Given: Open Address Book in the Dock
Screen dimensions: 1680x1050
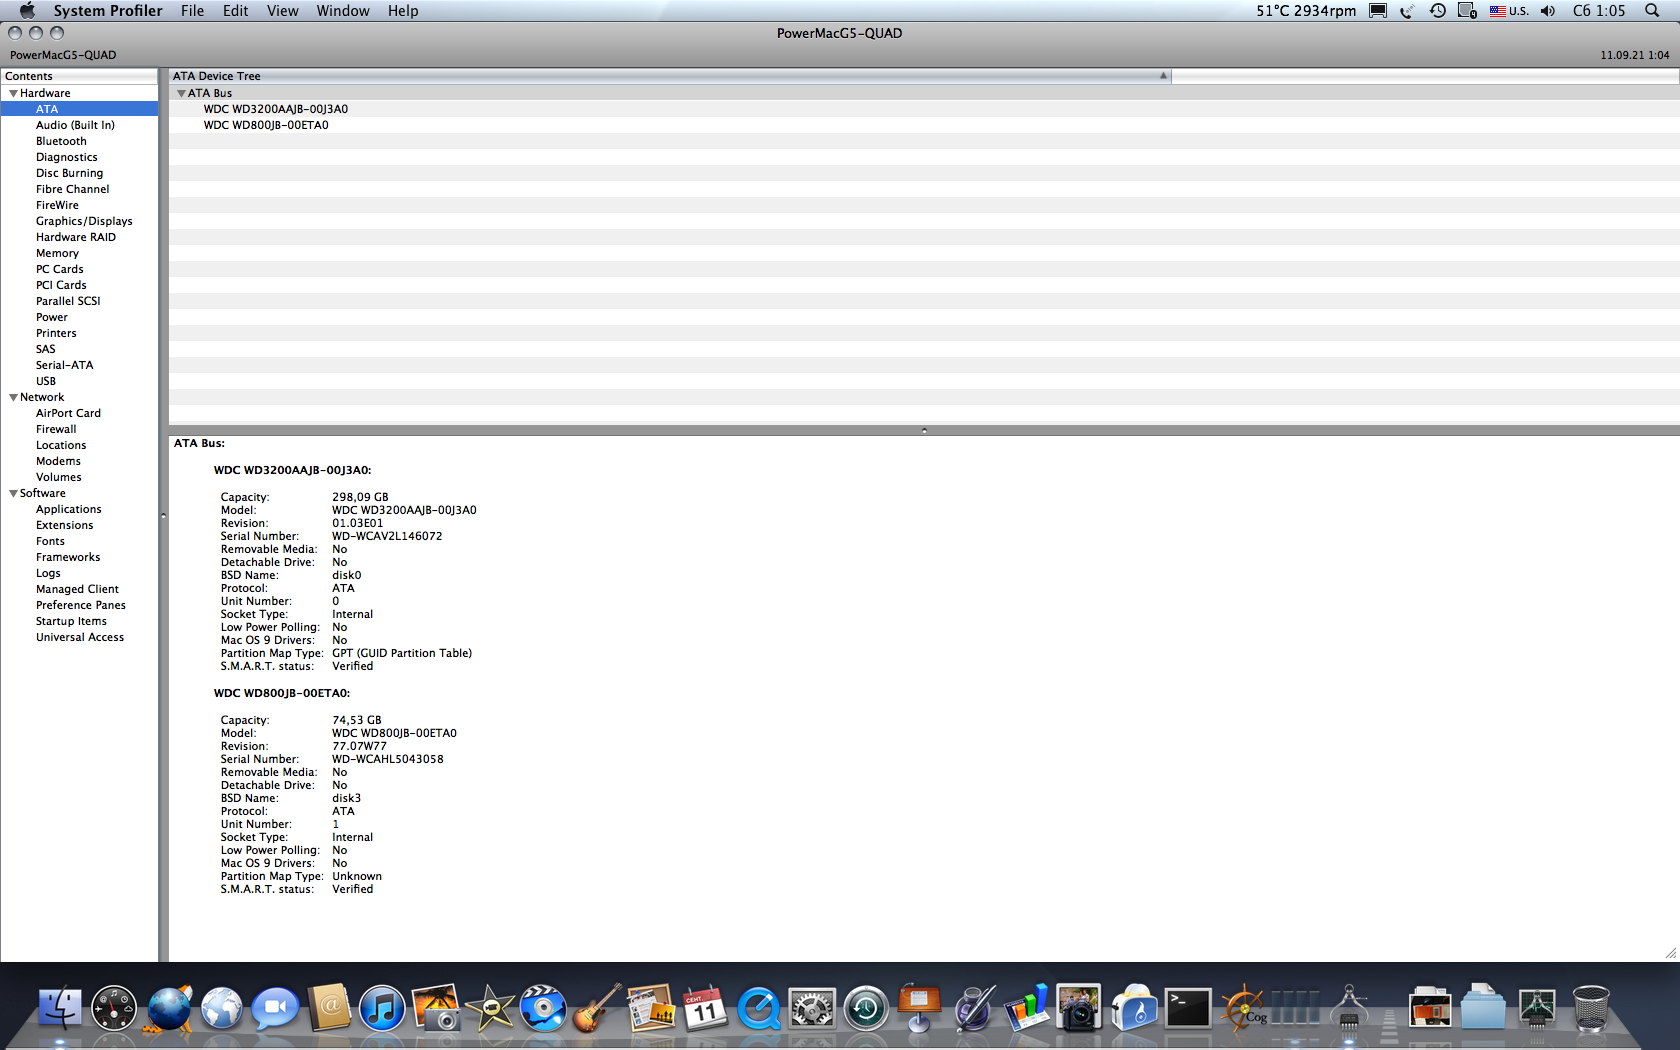Looking at the screenshot, I should click(329, 1008).
